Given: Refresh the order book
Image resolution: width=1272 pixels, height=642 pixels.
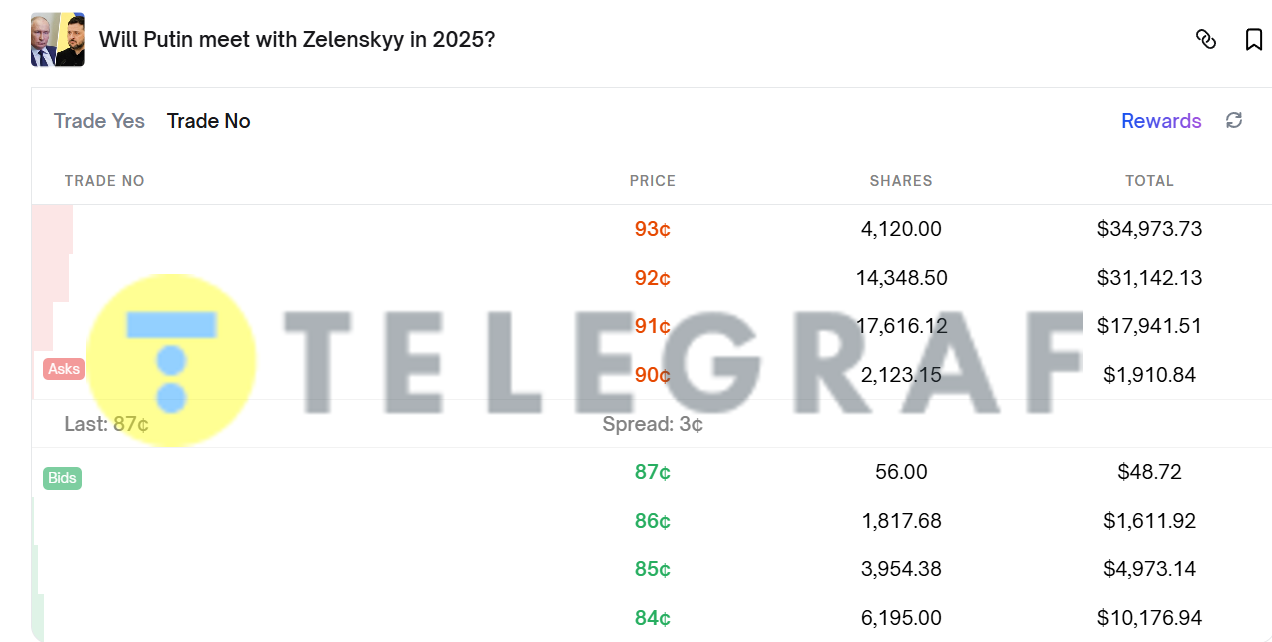Looking at the screenshot, I should [1234, 121].
